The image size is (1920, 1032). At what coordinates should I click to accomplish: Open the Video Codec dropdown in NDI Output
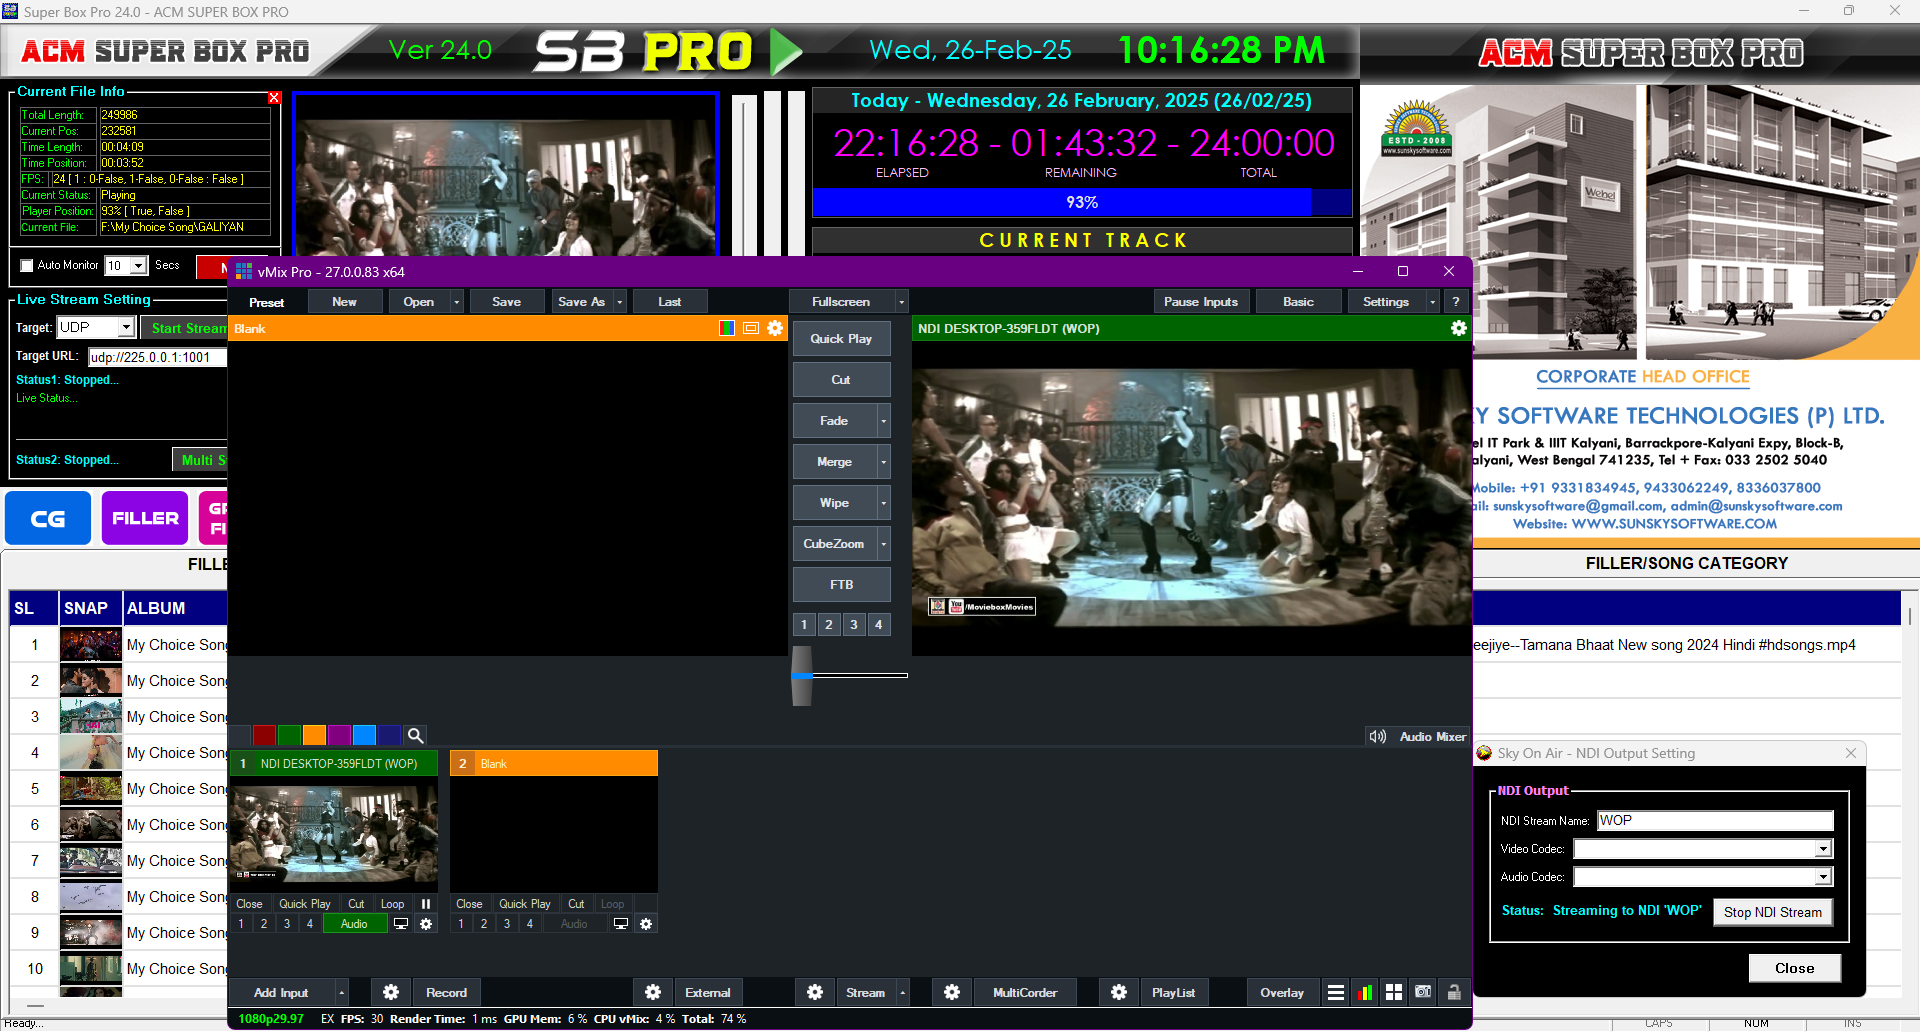1823,849
